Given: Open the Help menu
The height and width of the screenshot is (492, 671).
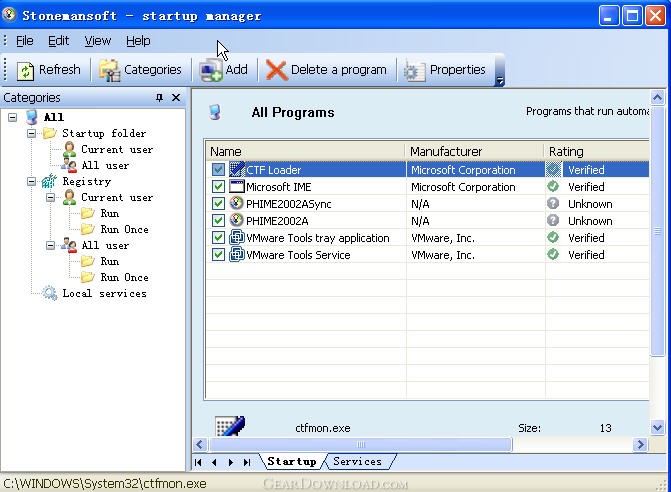Looking at the screenshot, I should (138, 41).
